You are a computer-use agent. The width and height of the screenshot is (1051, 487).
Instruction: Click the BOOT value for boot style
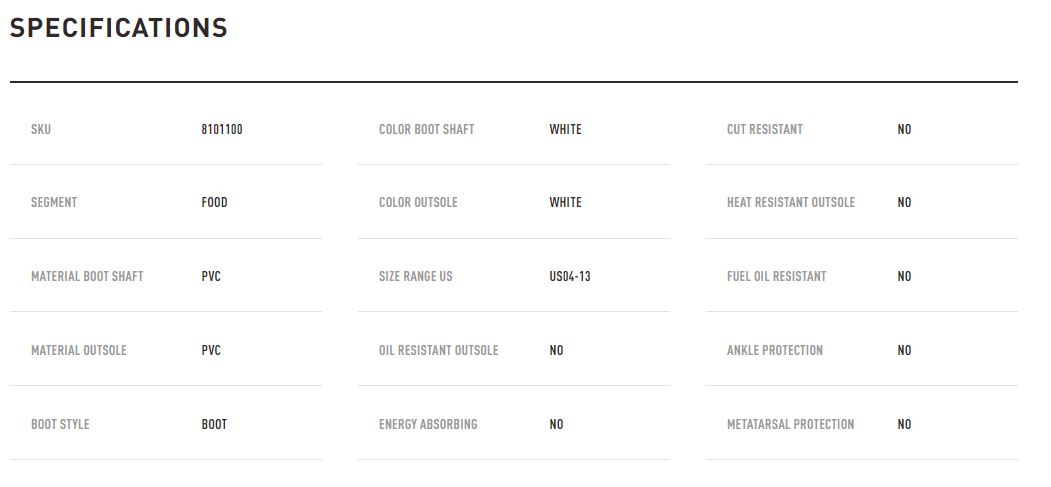[x=214, y=424]
